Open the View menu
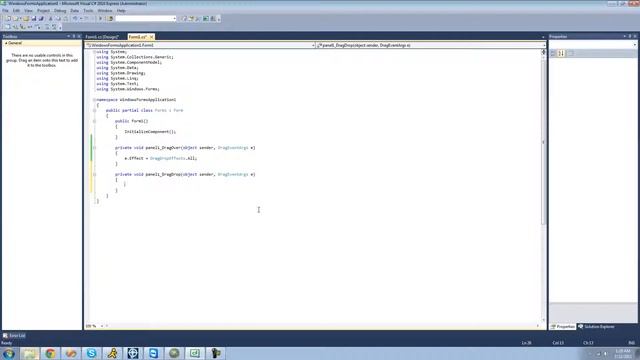The image size is (640, 360). [28, 11]
